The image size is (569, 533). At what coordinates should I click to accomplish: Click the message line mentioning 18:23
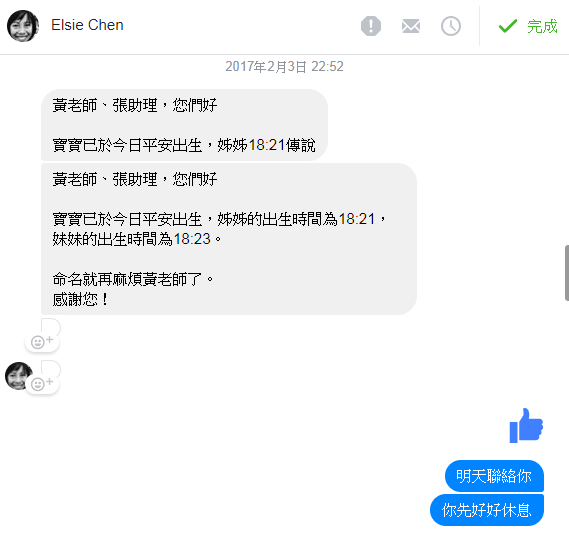[x=137, y=239]
